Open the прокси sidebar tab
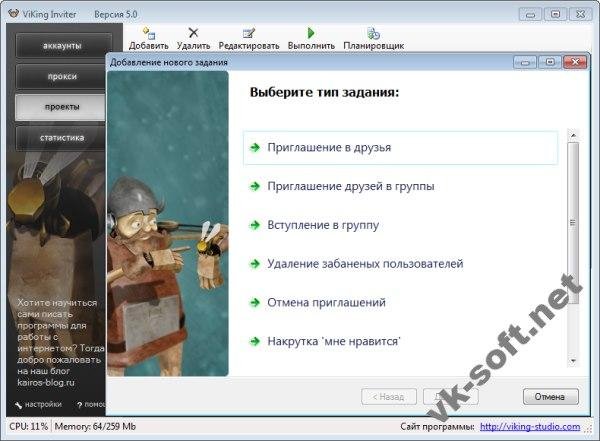Viewport: 600px width, 441px height. tap(61, 77)
